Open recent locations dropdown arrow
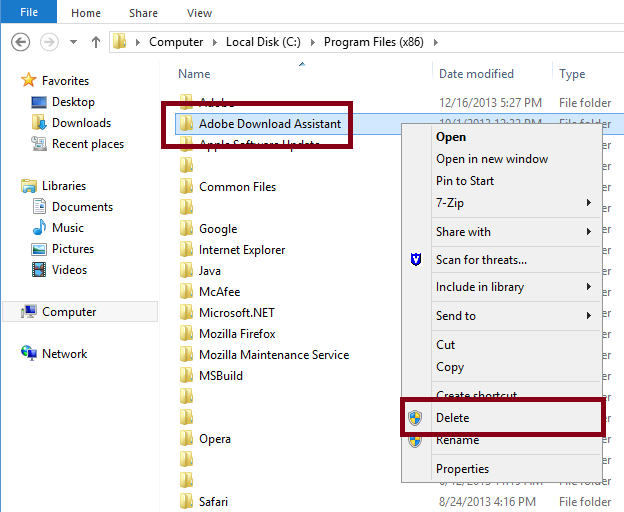The height and width of the screenshot is (512, 624). click(x=73, y=42)
